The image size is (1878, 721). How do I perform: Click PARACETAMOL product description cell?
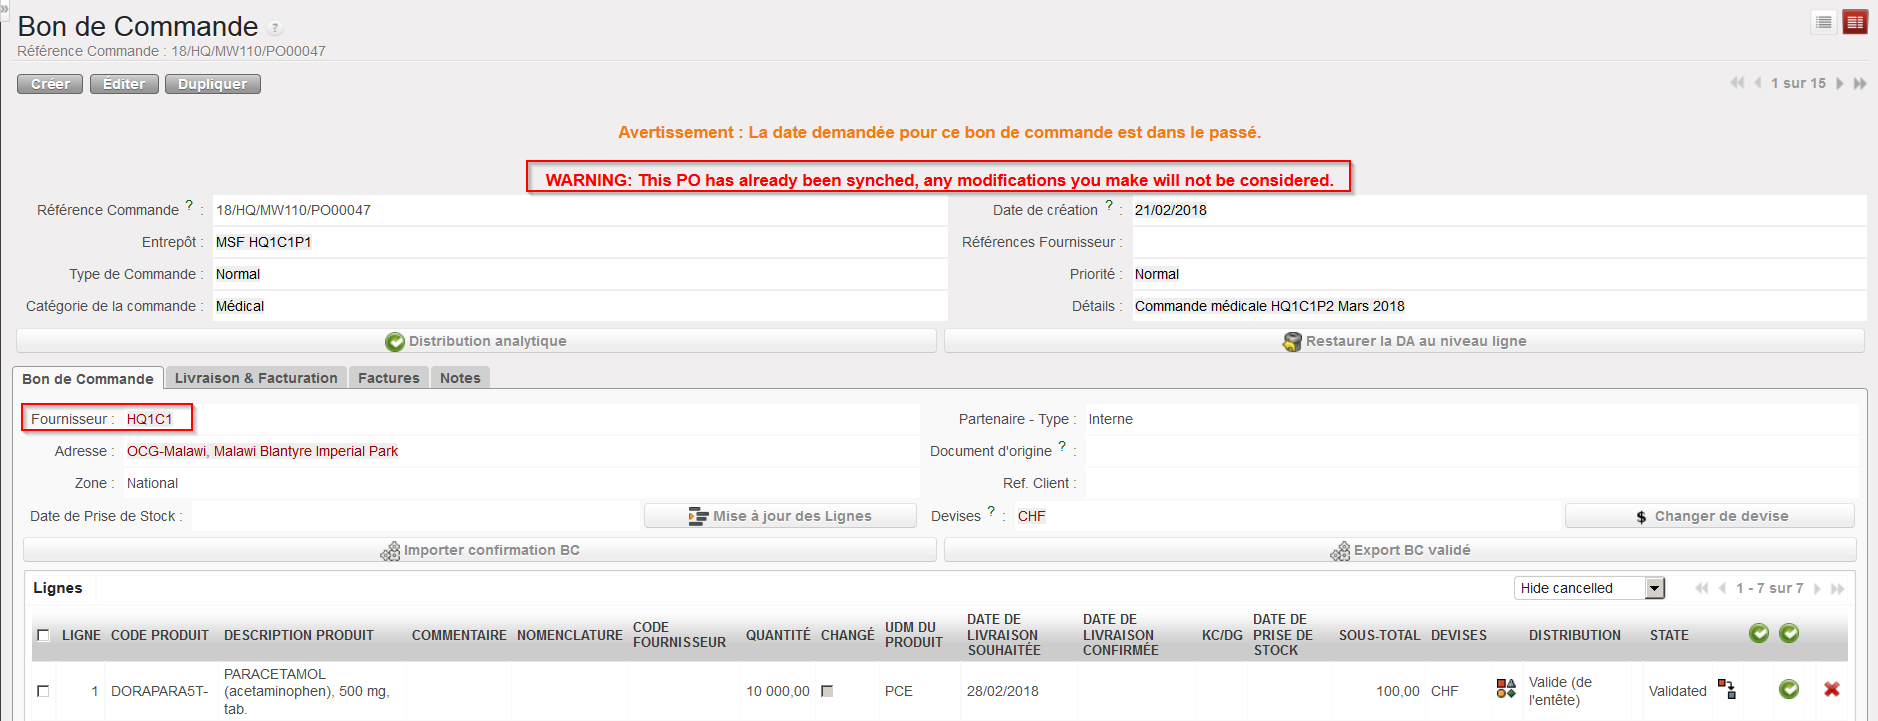click(x=307, y=691)
